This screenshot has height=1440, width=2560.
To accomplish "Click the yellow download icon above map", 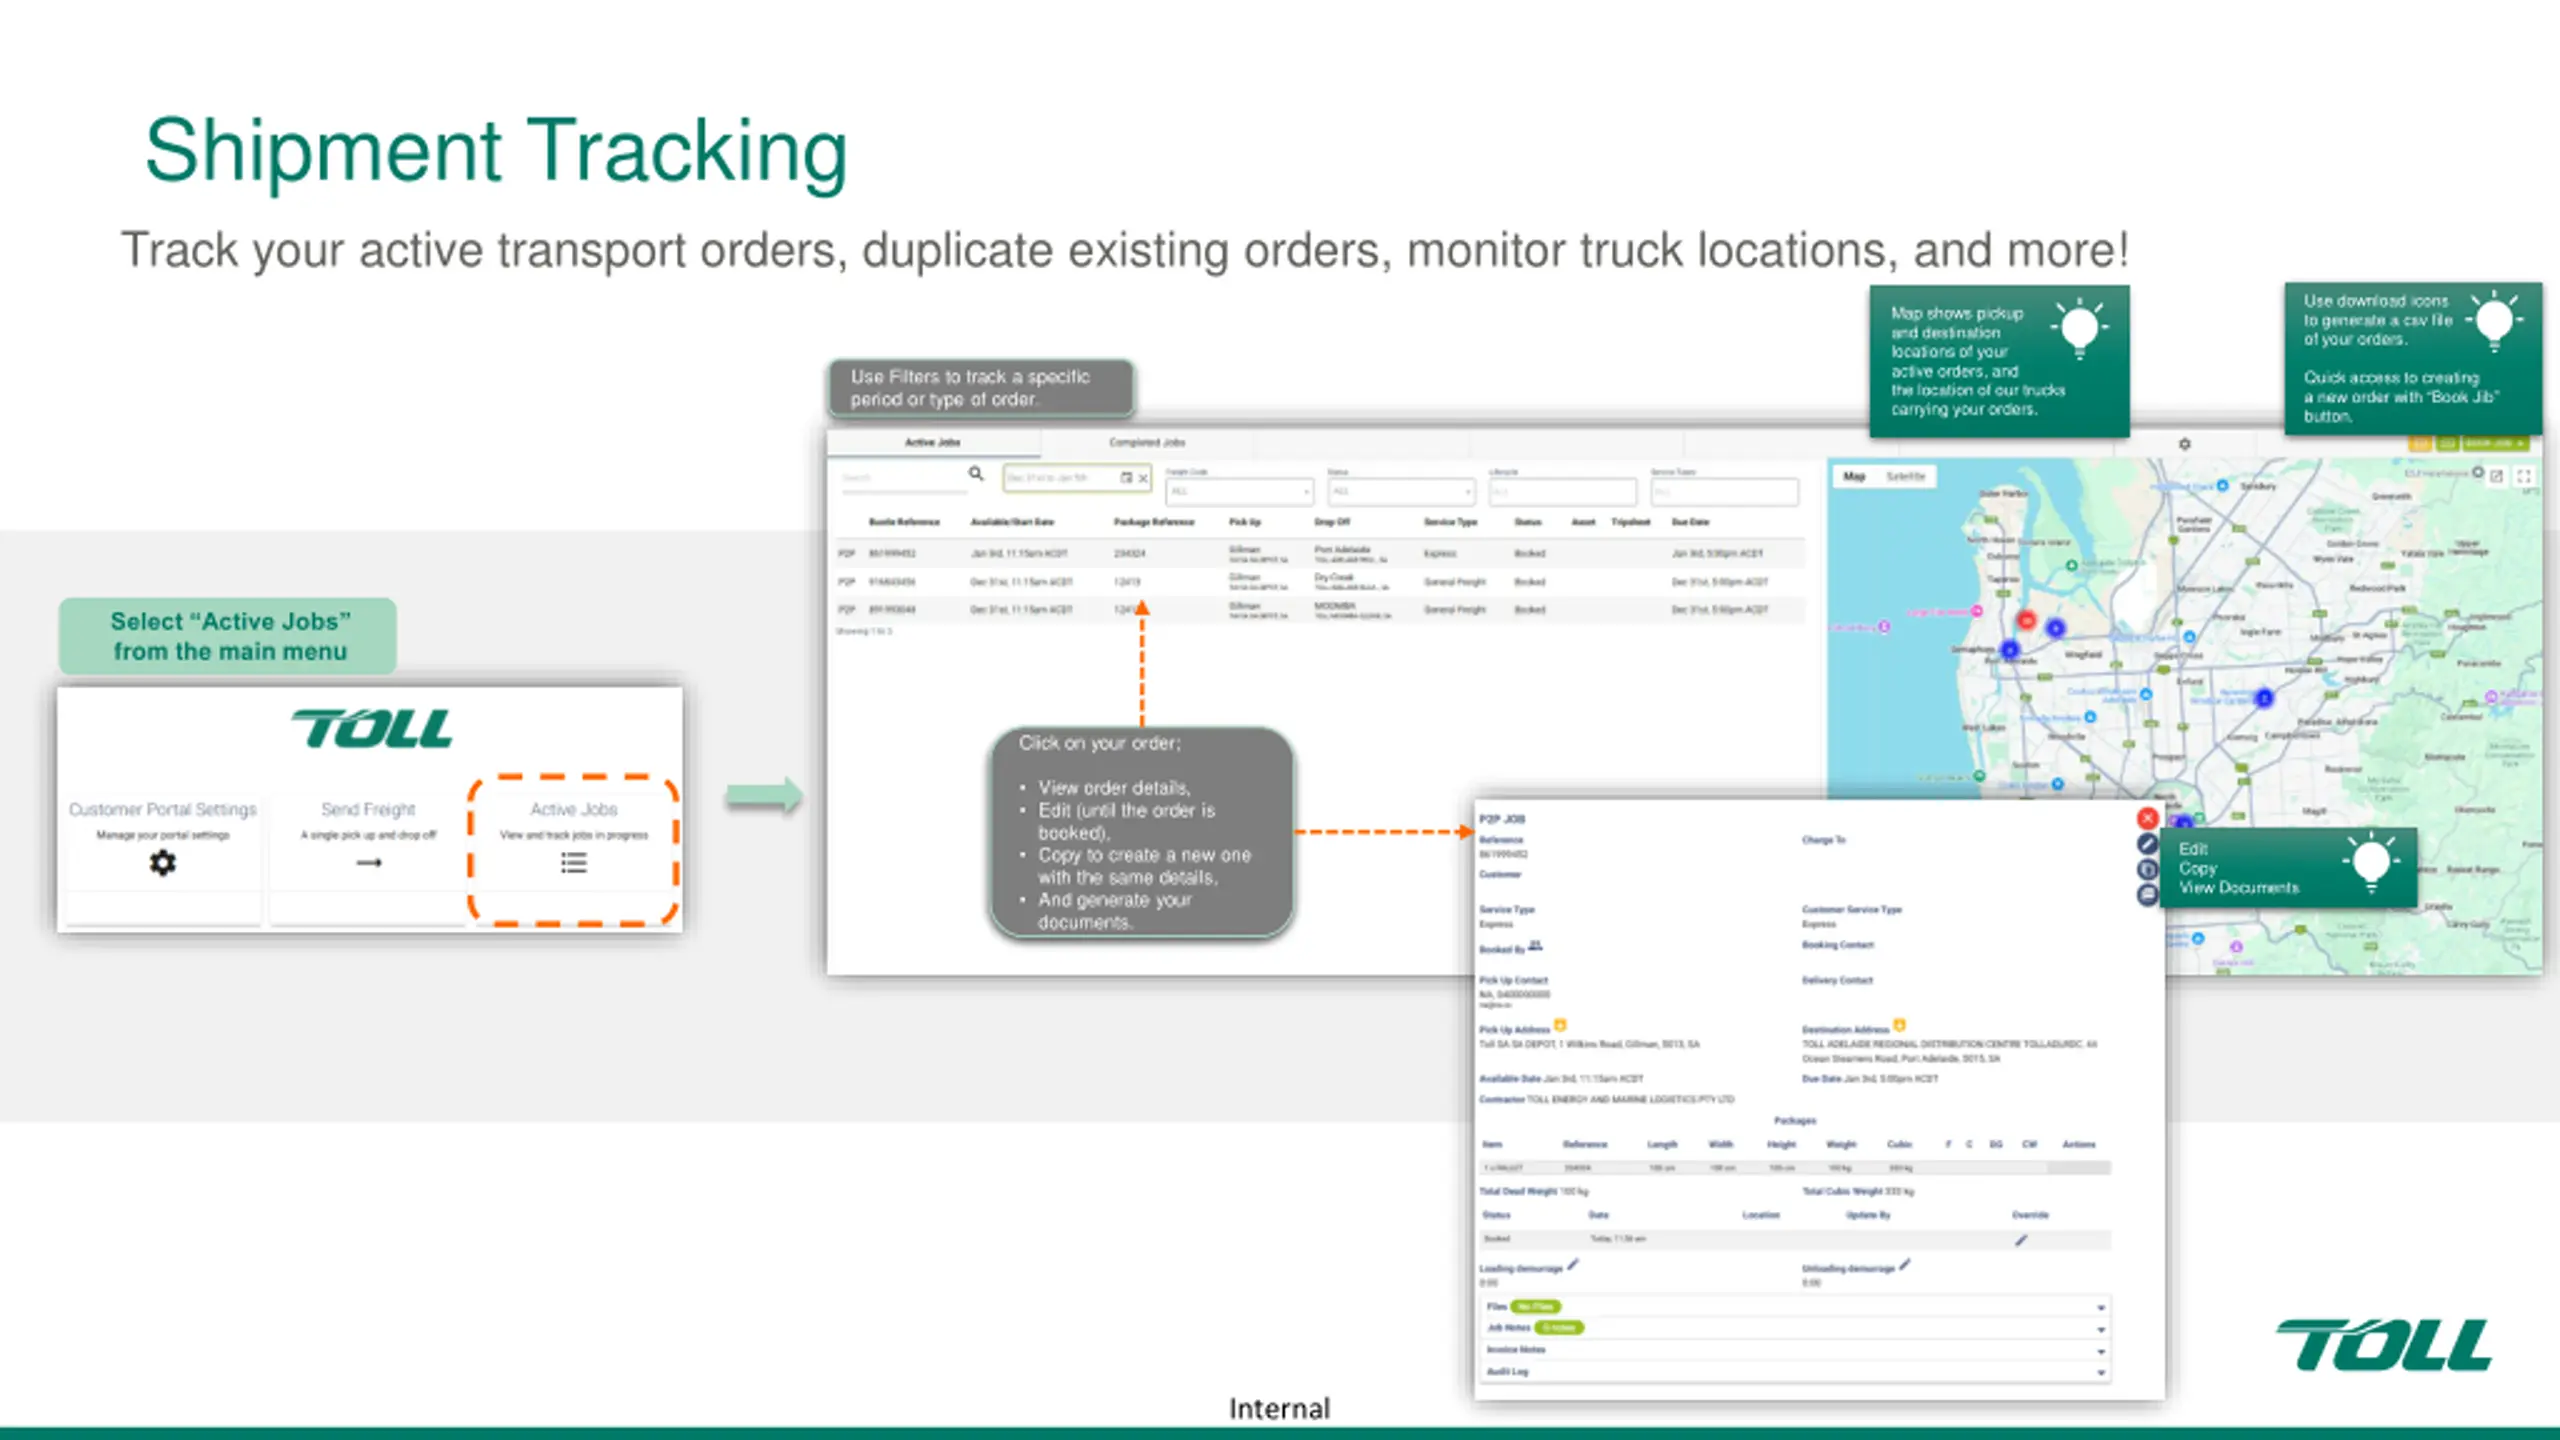I will point(2421,443).
